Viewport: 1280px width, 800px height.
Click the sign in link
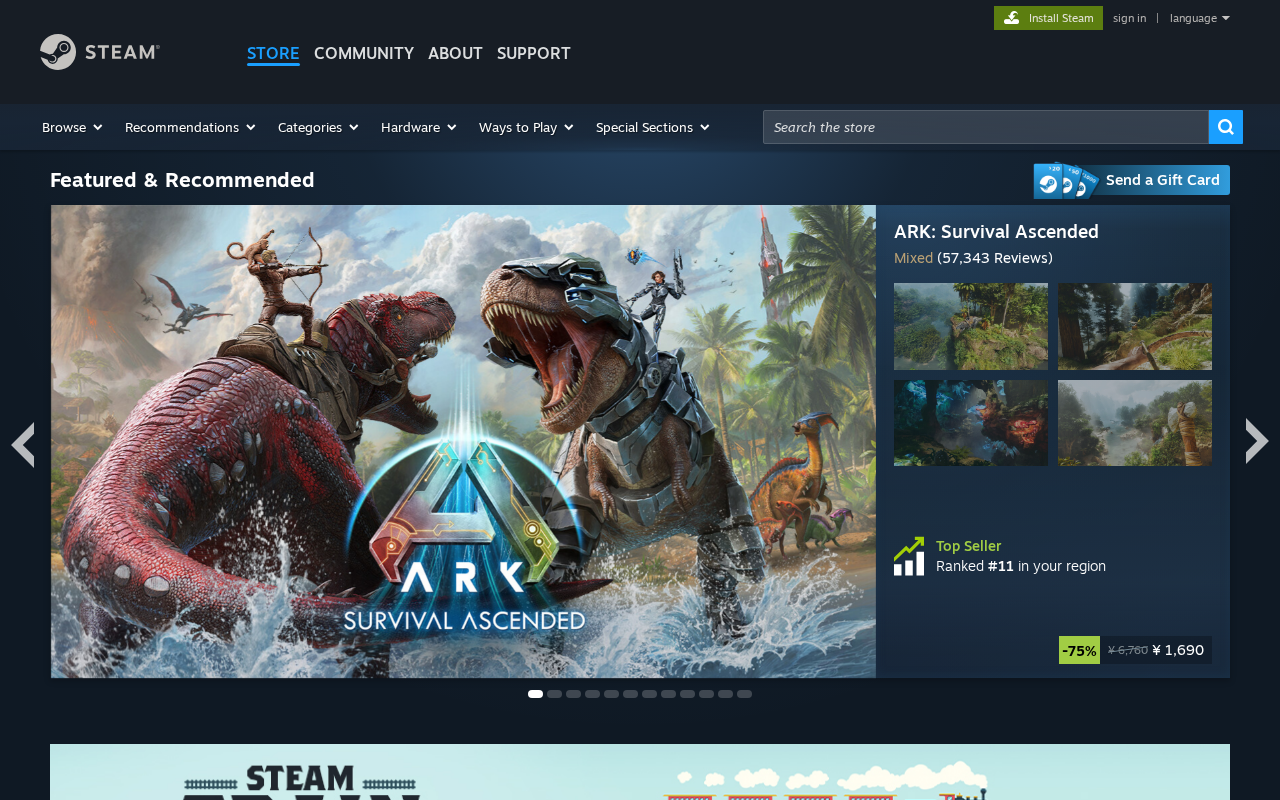1130,18
